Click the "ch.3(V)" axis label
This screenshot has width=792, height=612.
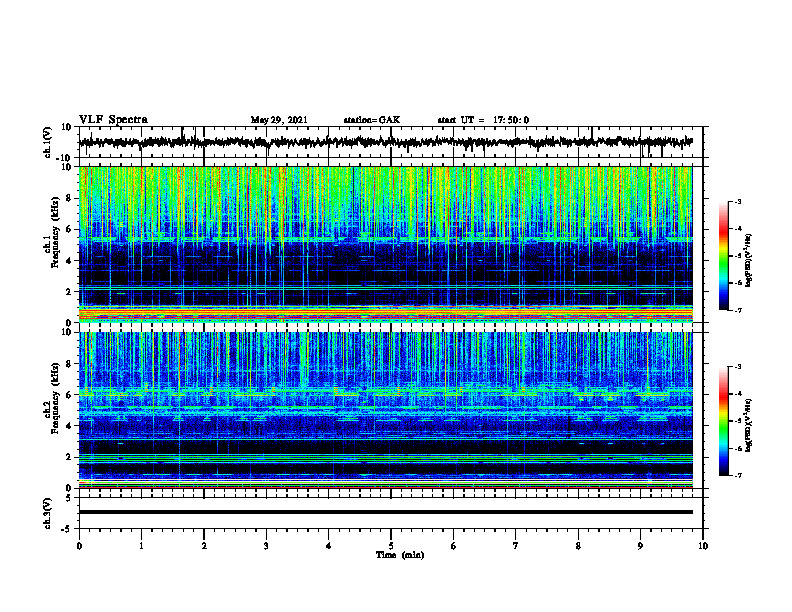click(48, 513)
